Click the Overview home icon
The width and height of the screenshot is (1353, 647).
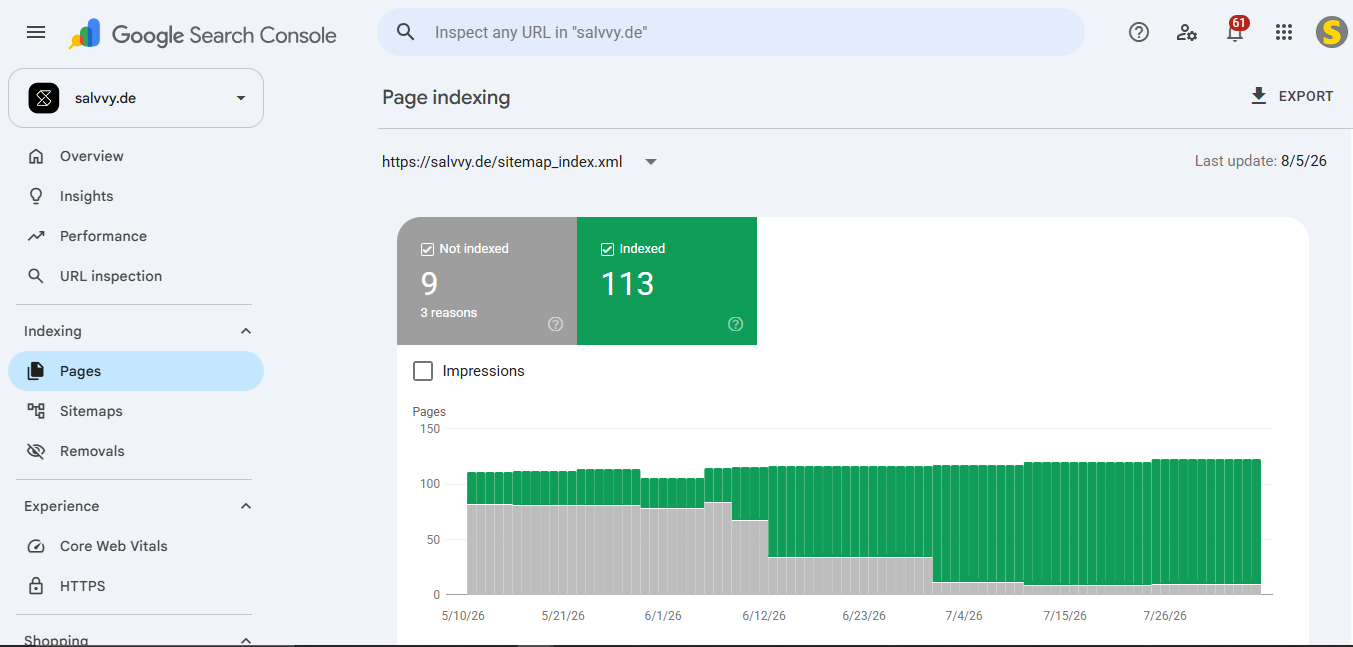click(36, 156)
